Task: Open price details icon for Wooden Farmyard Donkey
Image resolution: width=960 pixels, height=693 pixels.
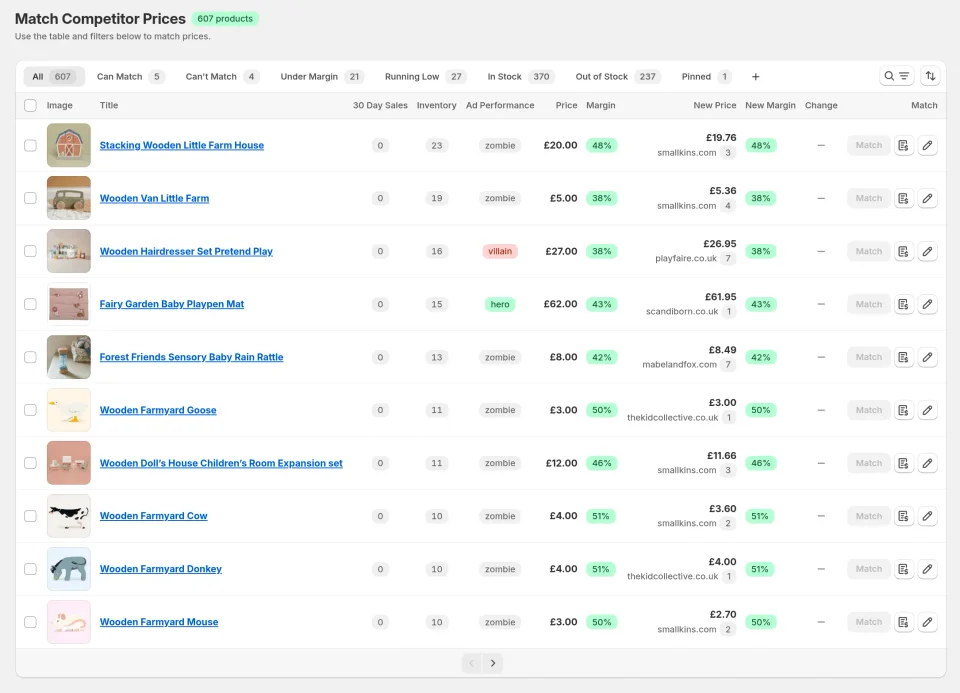Action: (x=903, y=569)
